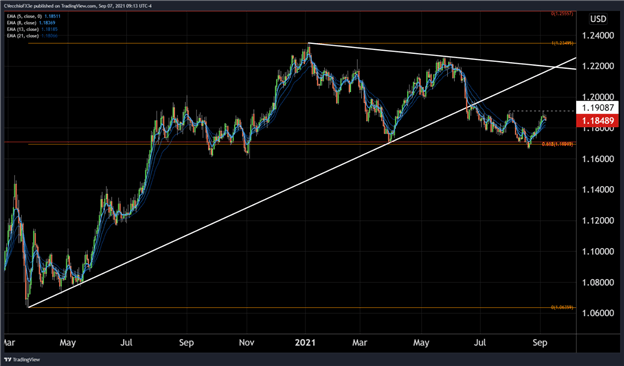Click the Nov label on time axis
This screenshot has width=624, height=366.
(x=247, y=343)
